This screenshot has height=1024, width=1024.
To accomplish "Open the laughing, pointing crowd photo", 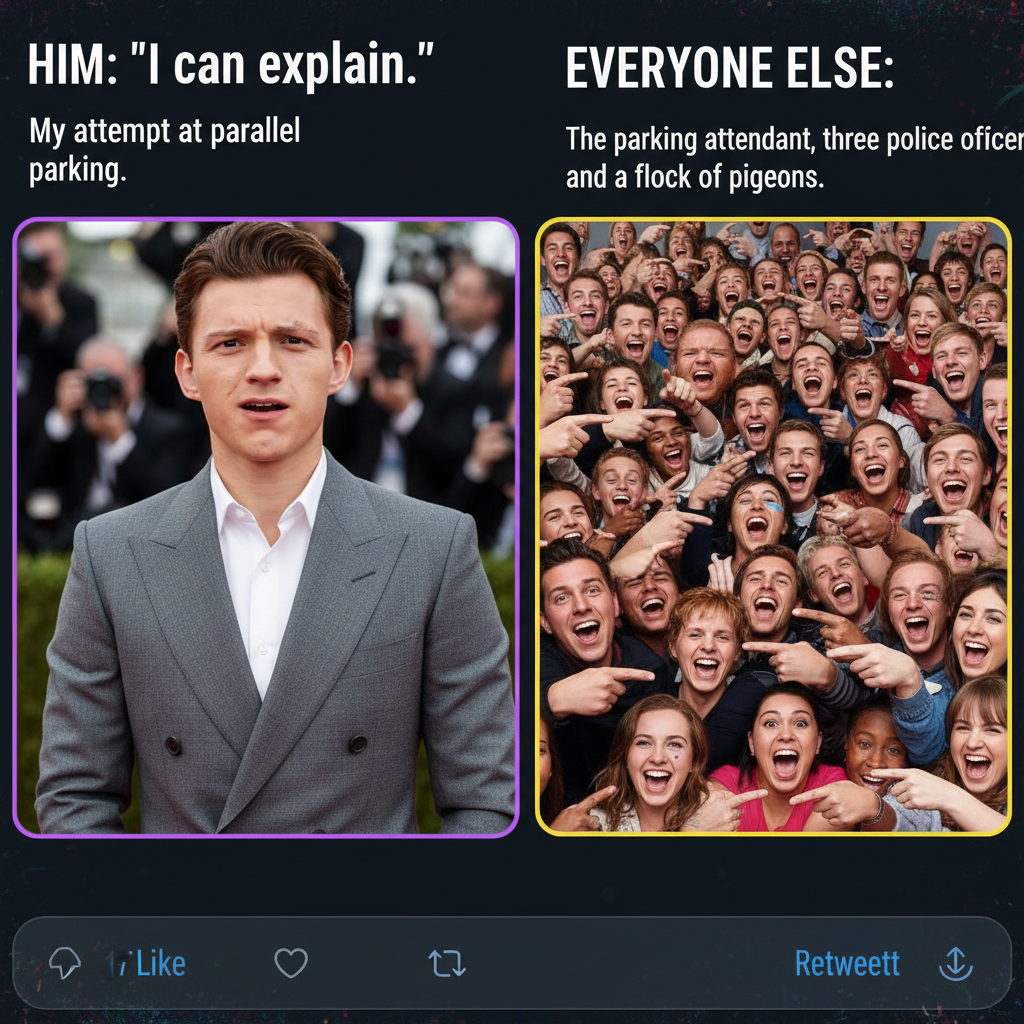I will pos(773,527).
